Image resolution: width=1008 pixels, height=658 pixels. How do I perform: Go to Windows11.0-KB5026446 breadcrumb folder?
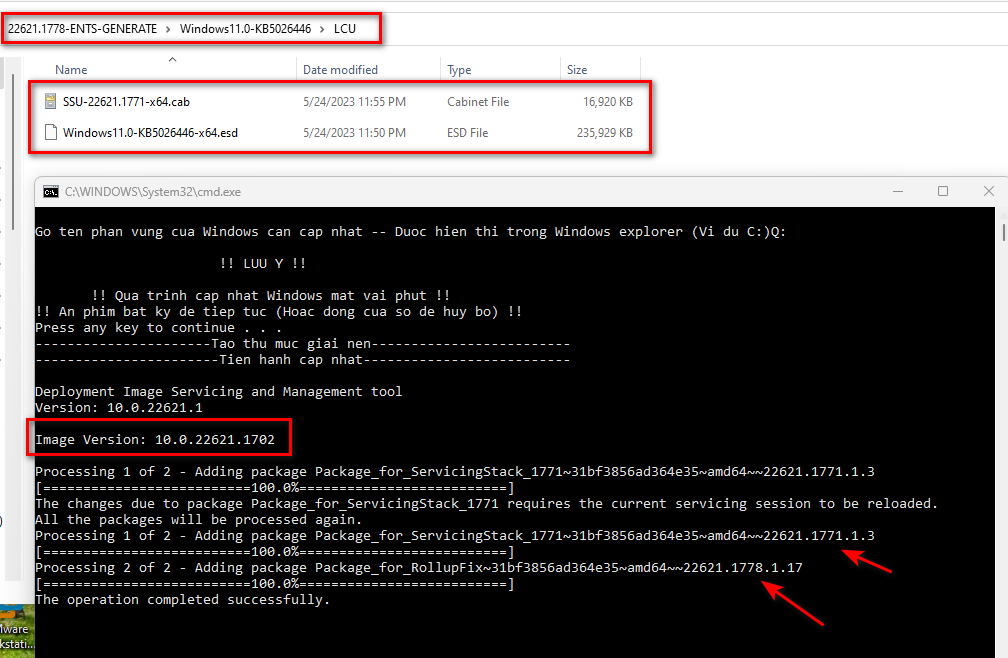[x=245, y=29]
